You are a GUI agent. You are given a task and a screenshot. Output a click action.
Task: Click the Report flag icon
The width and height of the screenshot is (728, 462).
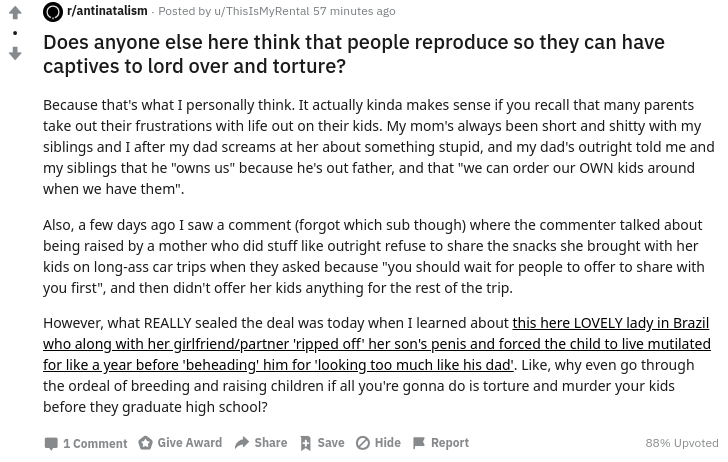[418, 443]
